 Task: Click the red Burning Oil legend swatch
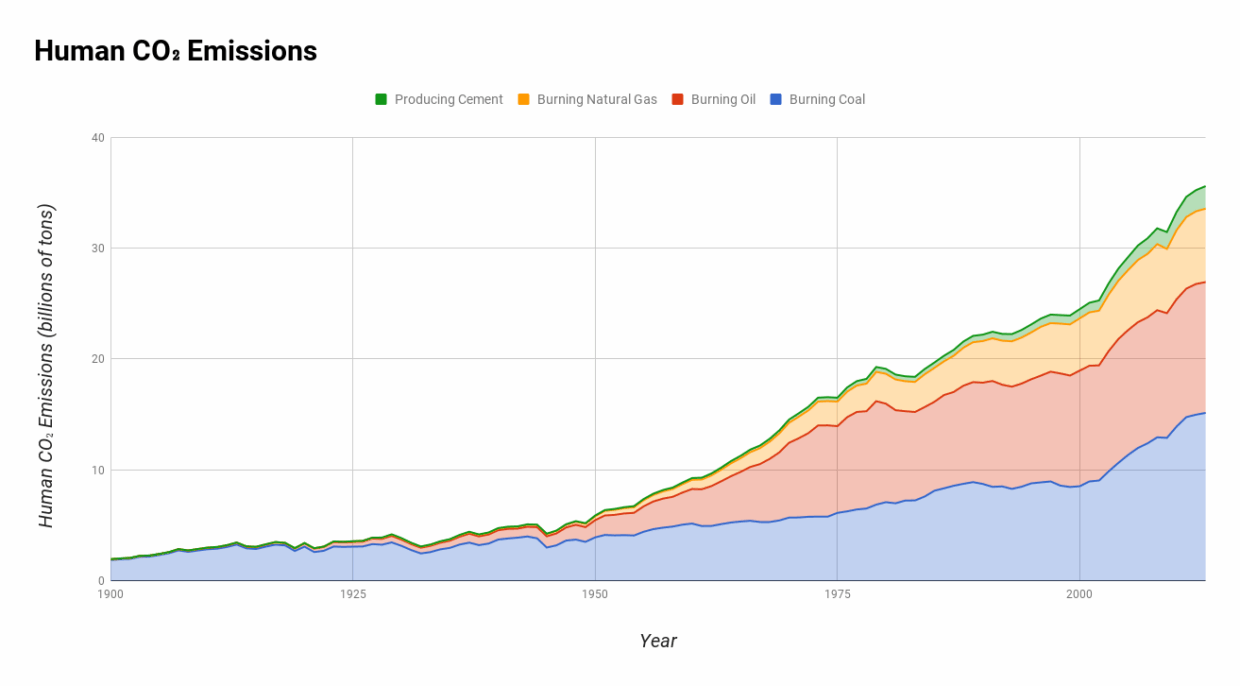coord(677,99)
